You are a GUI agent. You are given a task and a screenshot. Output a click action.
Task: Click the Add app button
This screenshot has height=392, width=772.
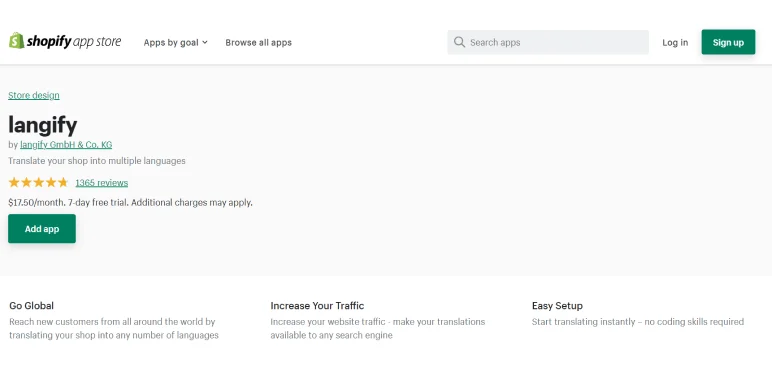click(x=42, y=229)
